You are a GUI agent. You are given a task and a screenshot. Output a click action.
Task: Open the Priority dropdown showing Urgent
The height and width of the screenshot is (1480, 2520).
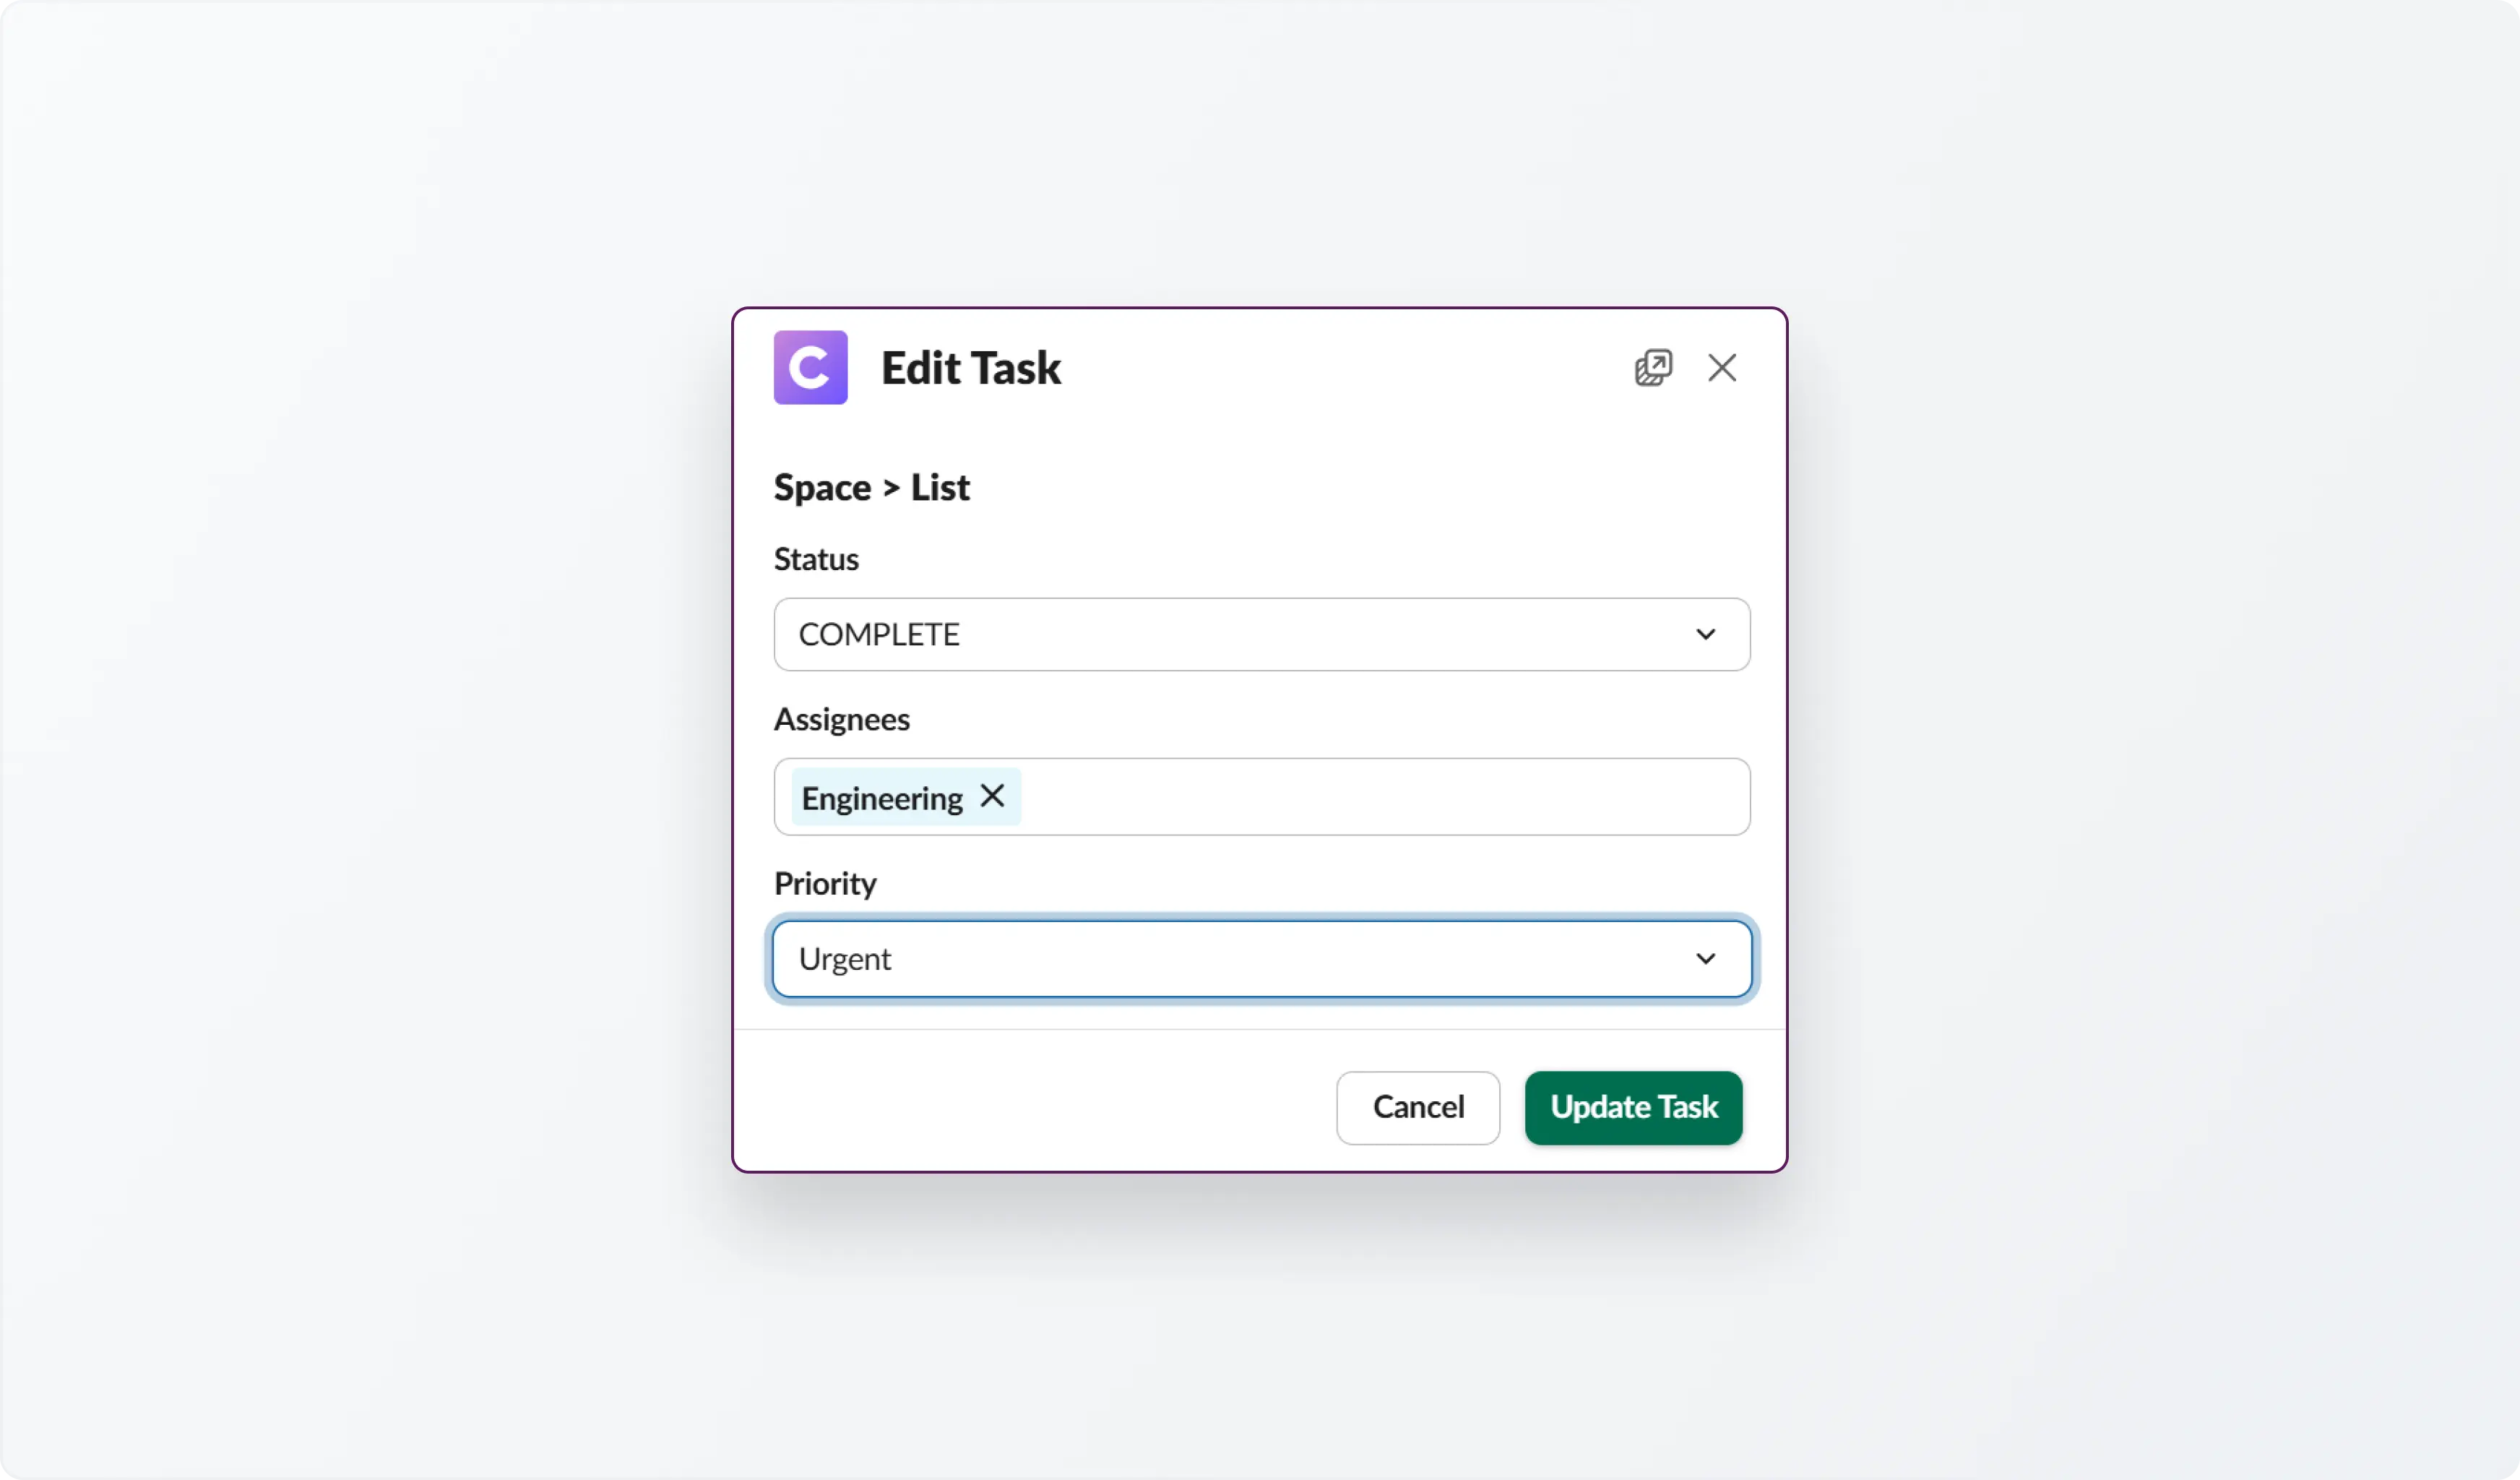1260,958
